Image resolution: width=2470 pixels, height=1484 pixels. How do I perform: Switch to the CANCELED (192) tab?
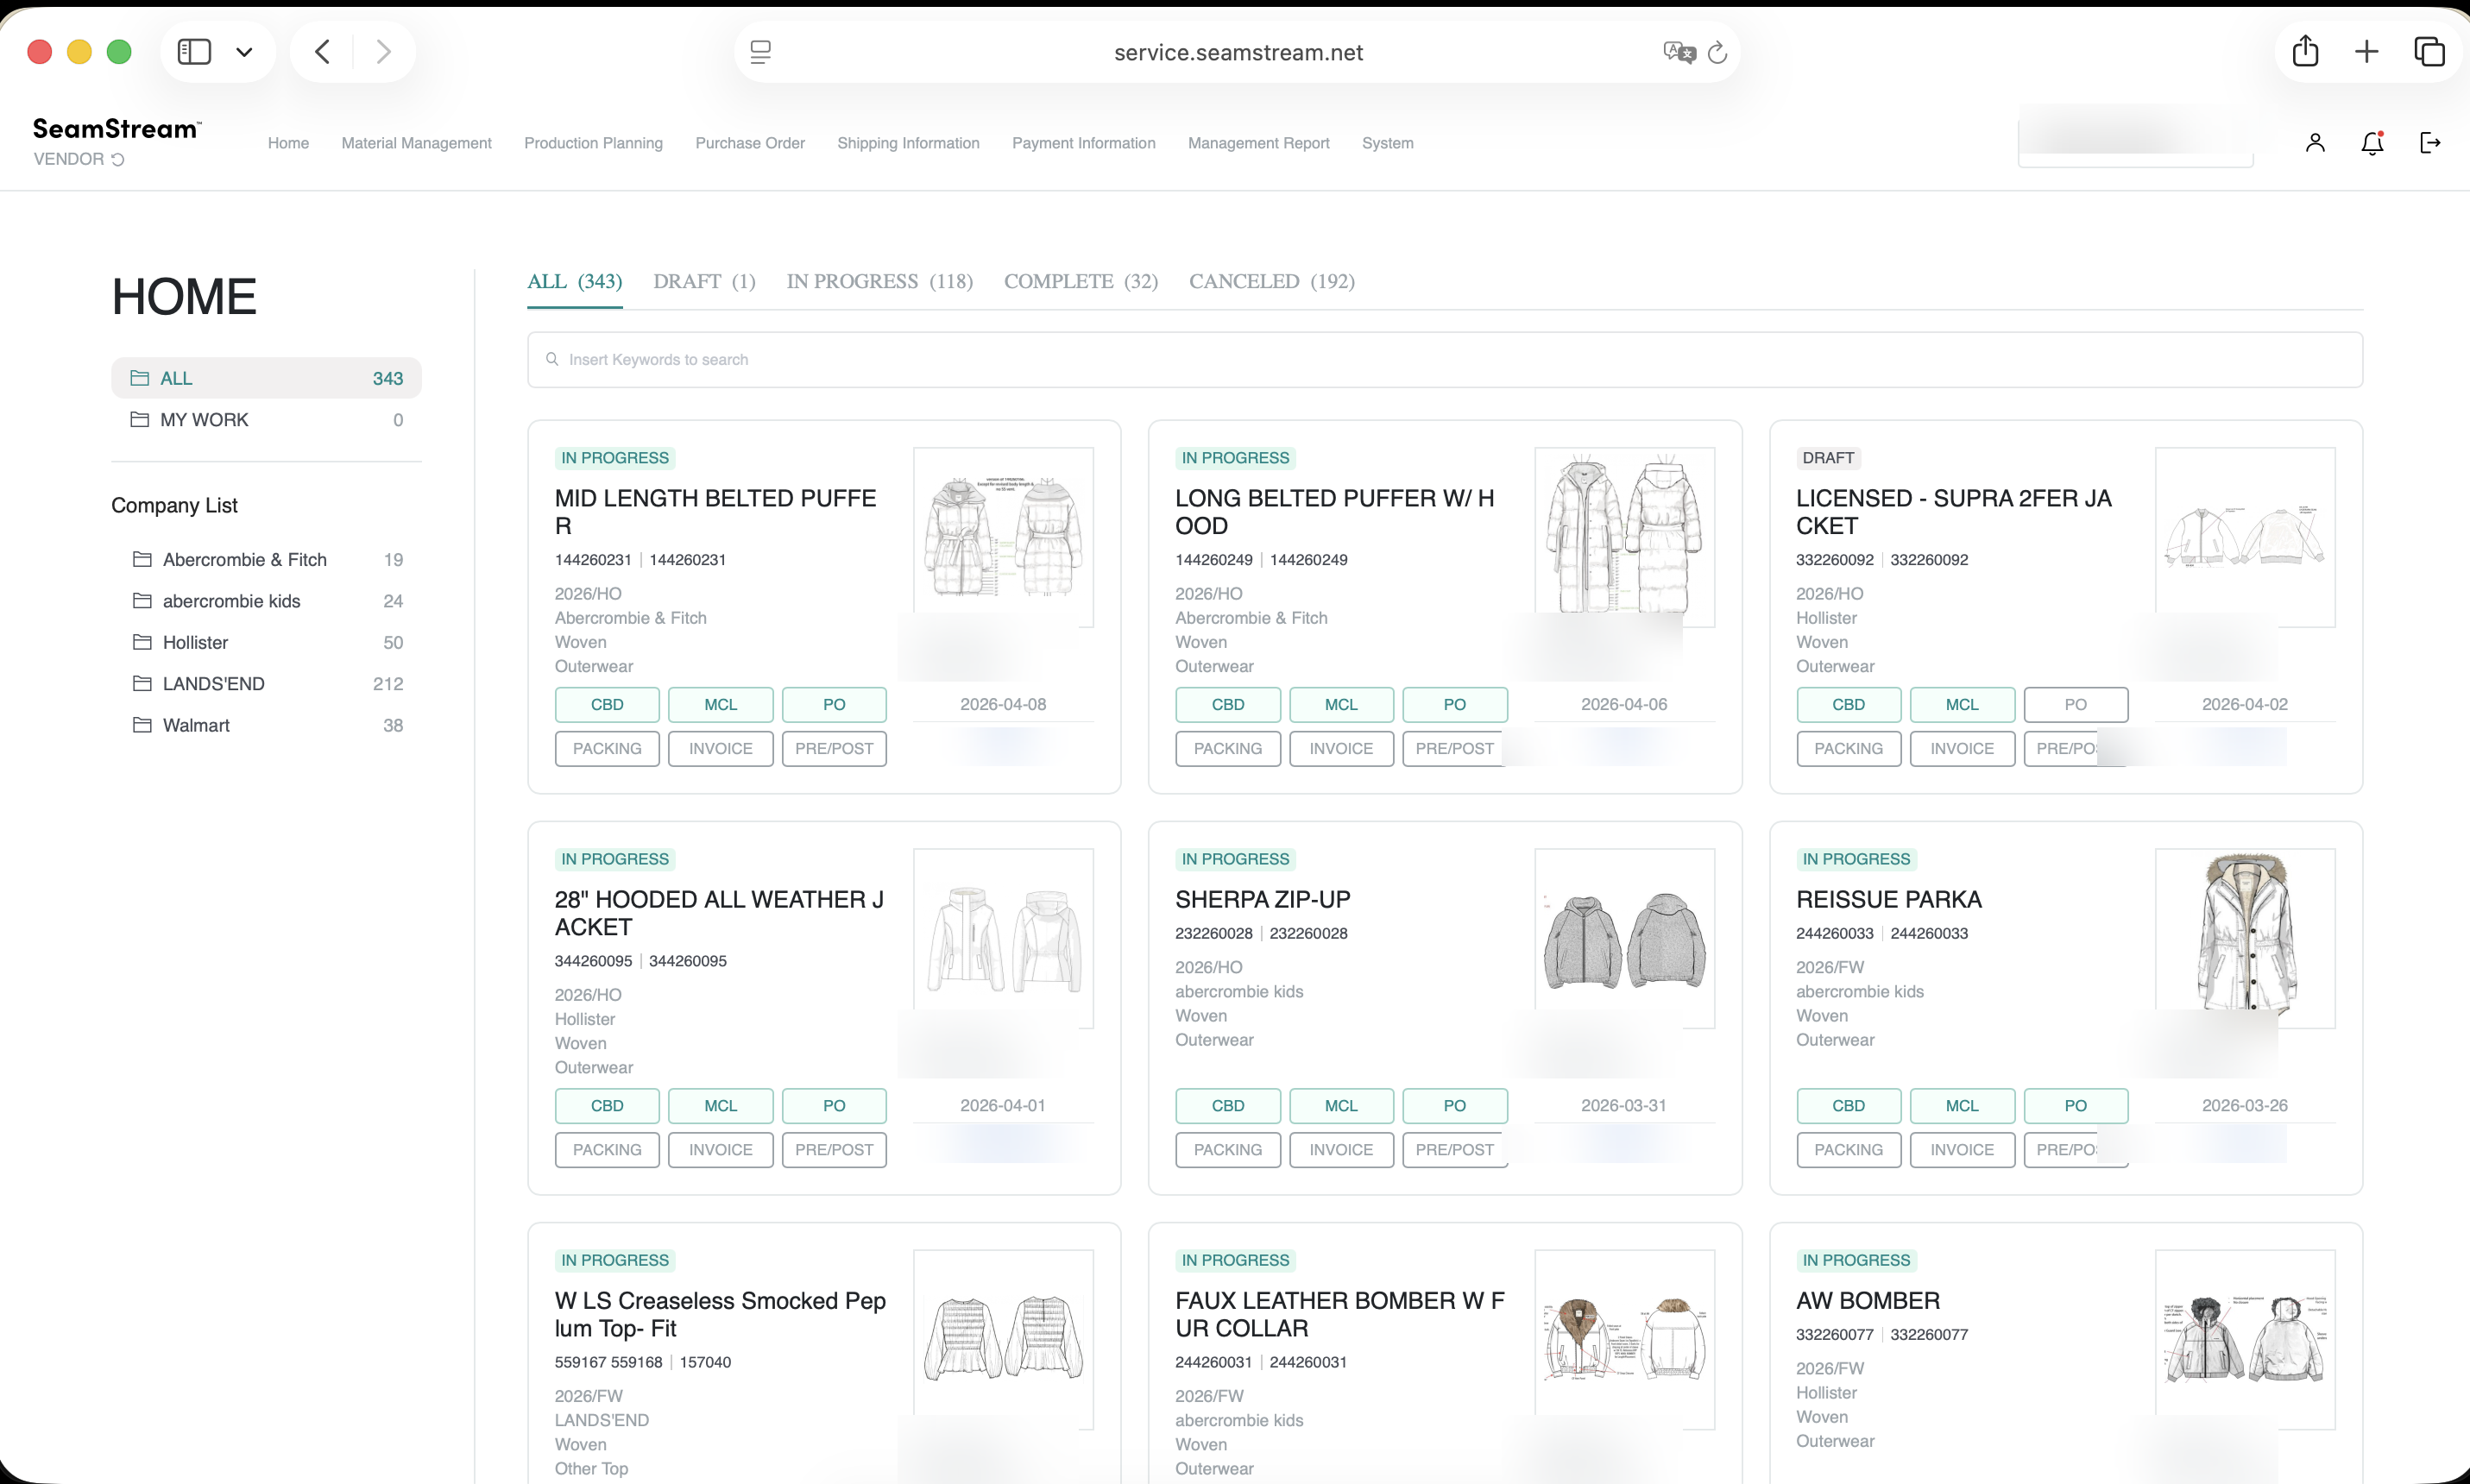coord(1272,282)
